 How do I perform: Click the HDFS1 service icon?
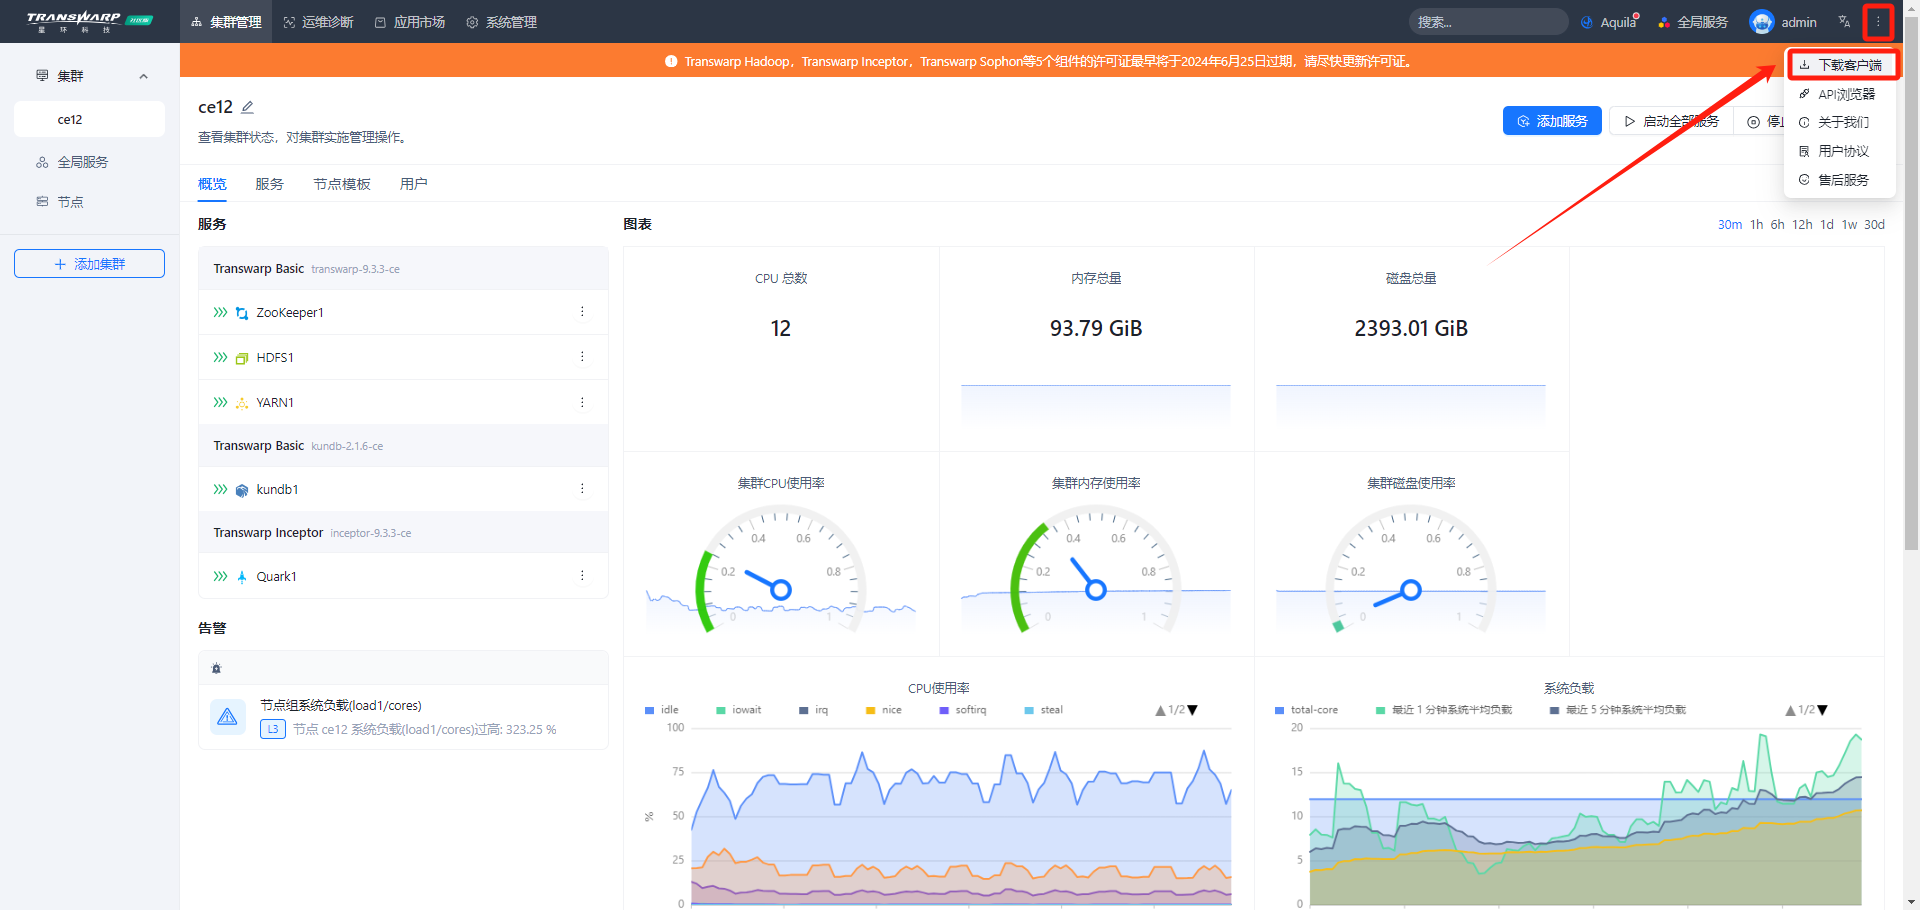tap(241, 358)
